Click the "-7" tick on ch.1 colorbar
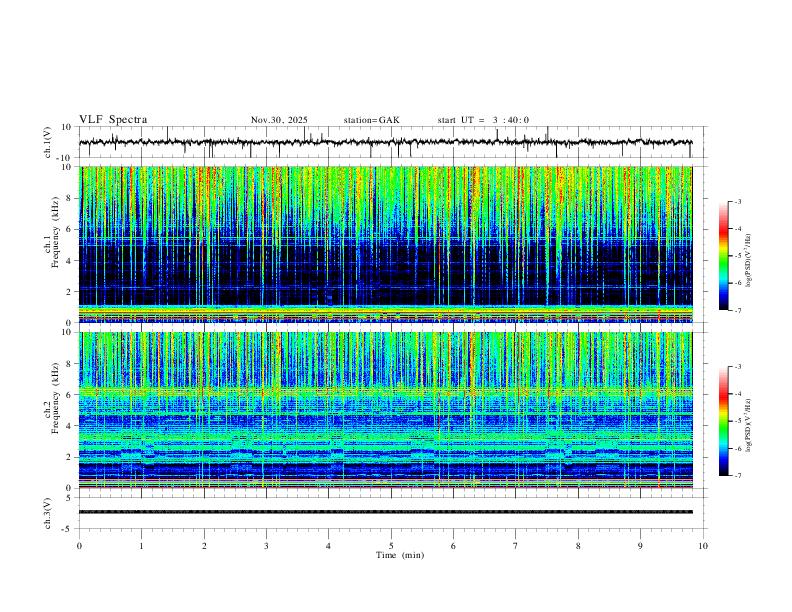 coord(737,311)
